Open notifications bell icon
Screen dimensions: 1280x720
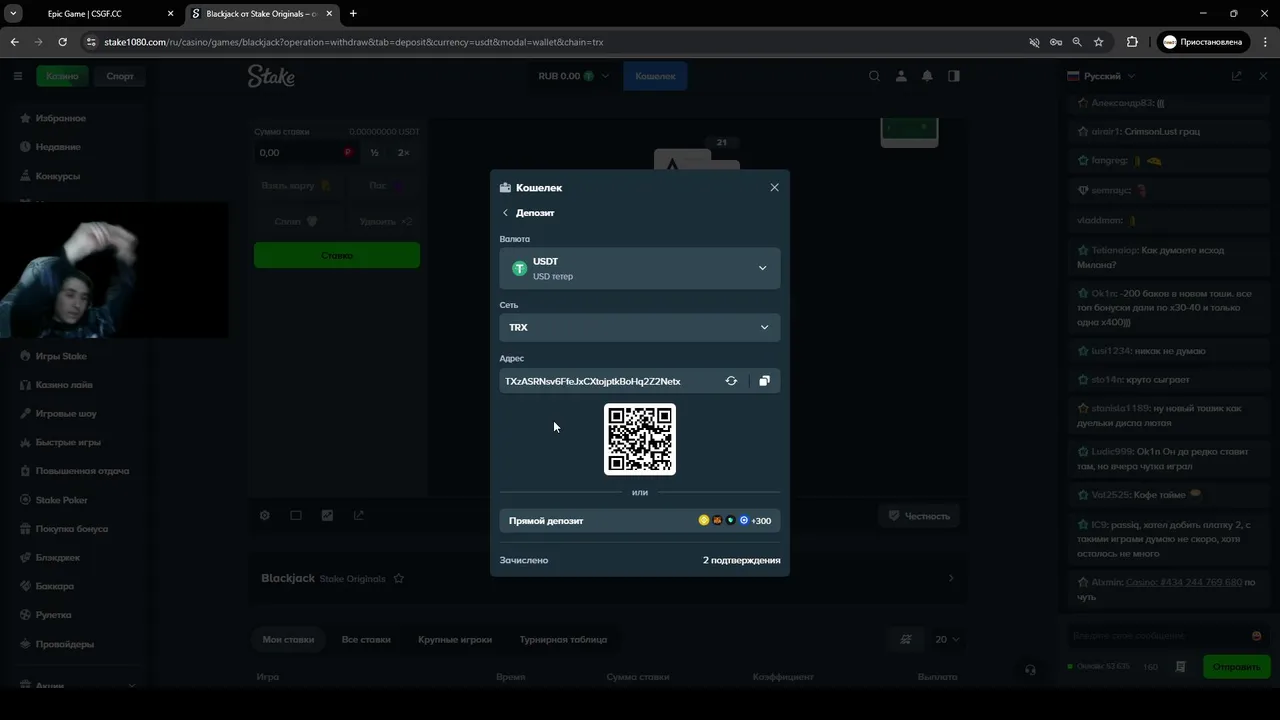click(x=928, y=76)
